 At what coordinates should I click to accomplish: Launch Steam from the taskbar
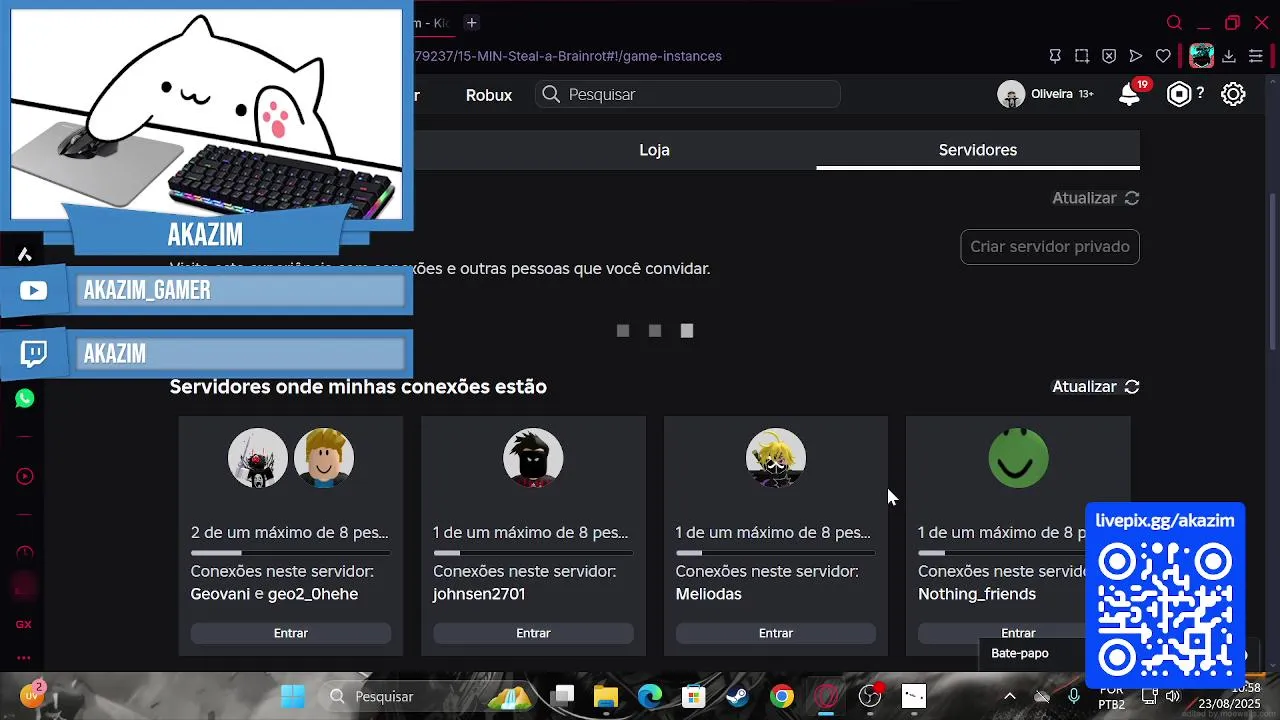tap(737, 696)
